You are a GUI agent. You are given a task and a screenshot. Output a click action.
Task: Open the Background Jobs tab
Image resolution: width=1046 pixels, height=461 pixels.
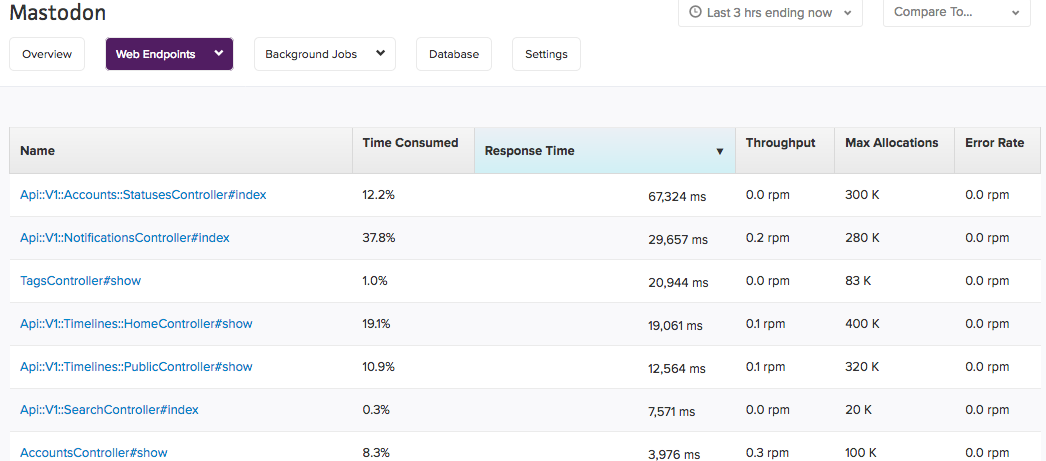(325, 54)
